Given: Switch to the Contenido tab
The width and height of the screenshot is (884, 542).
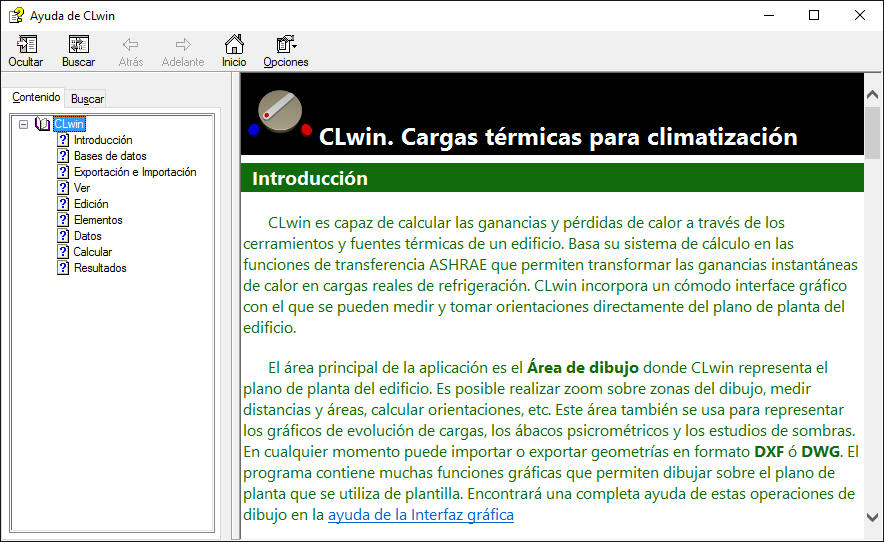Looking at the screenshot, I should 36,97.
